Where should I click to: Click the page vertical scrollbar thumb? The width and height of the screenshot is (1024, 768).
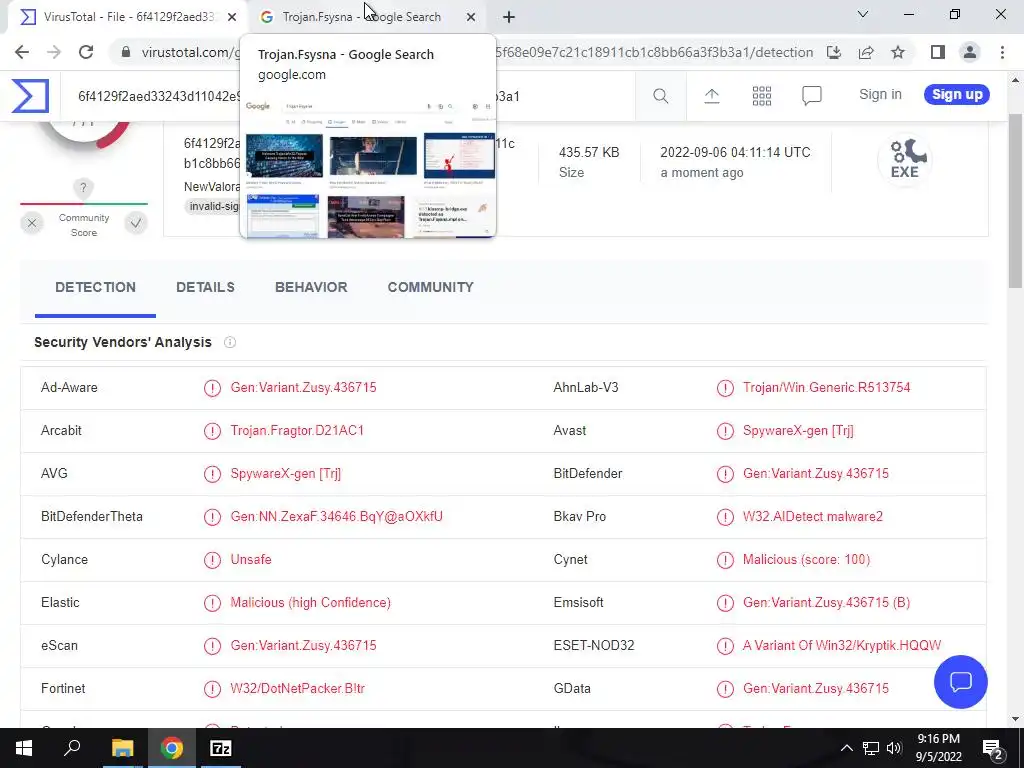click(x=1015, y=200)
